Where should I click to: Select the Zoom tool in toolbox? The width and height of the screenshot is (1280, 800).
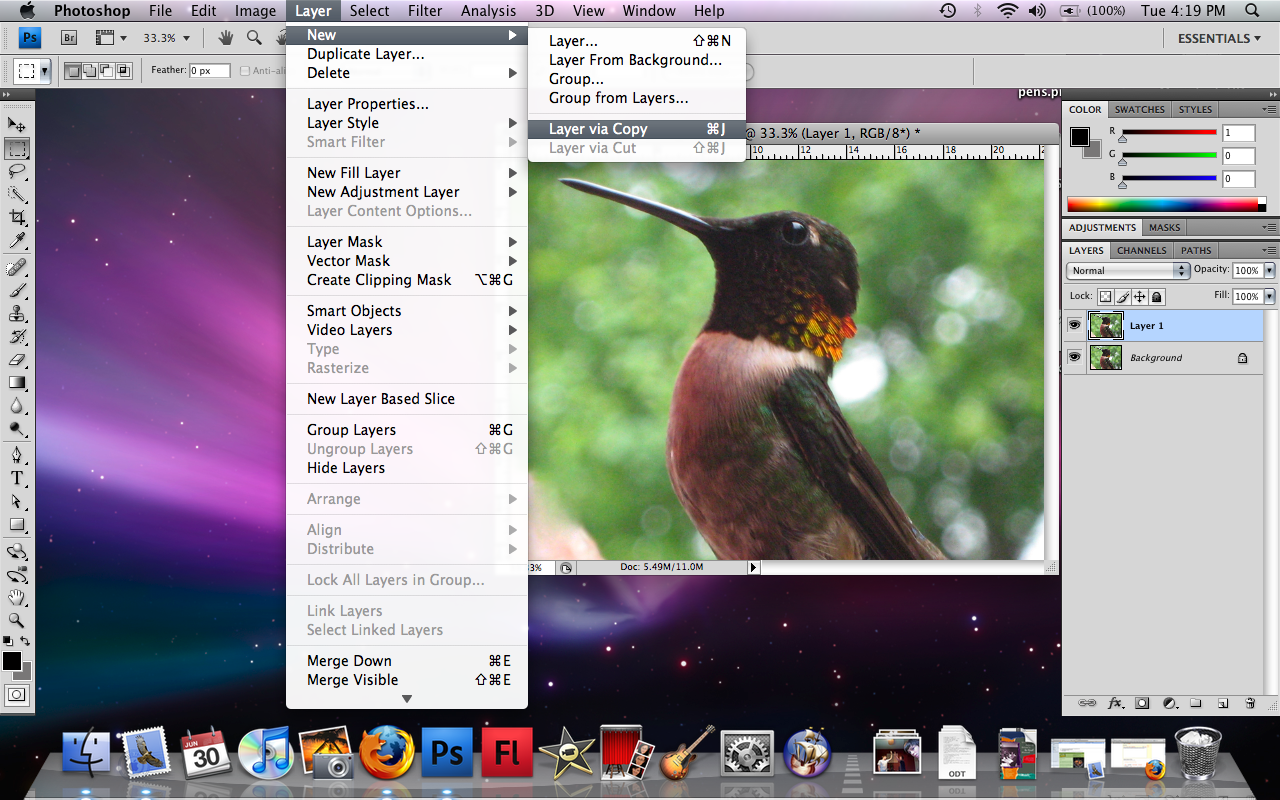click(x=17, y=621)
